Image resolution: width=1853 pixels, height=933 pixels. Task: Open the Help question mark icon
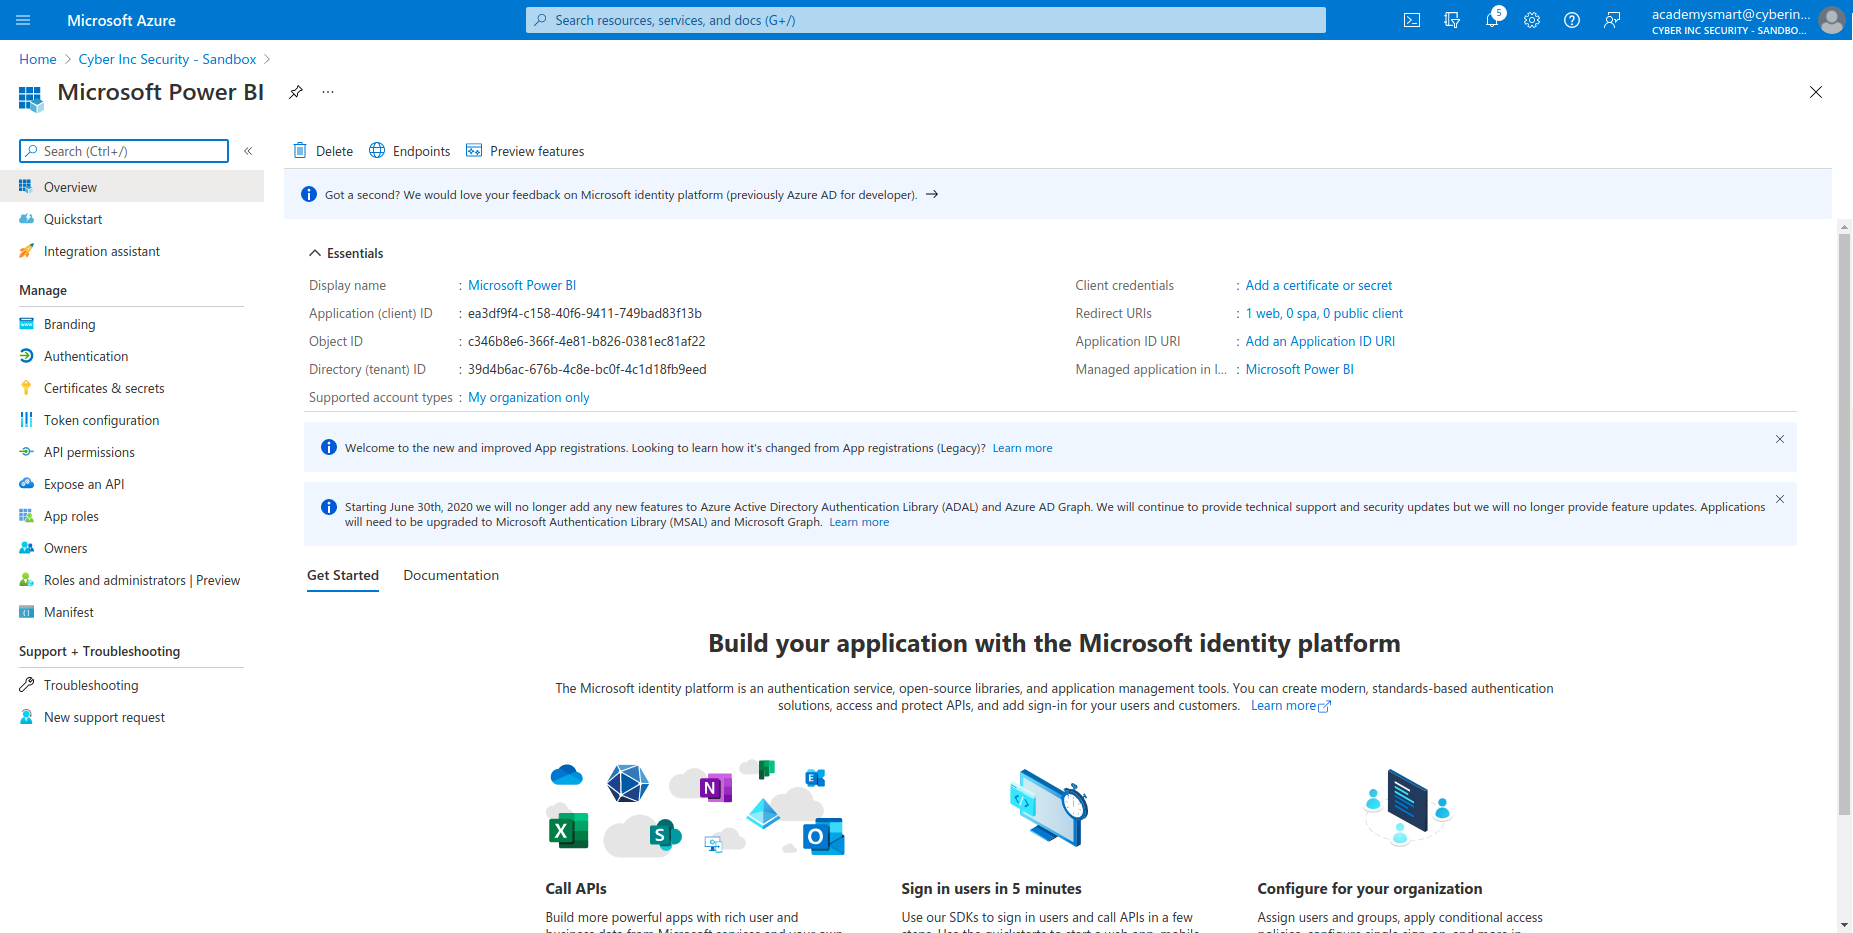point(1572,20)
